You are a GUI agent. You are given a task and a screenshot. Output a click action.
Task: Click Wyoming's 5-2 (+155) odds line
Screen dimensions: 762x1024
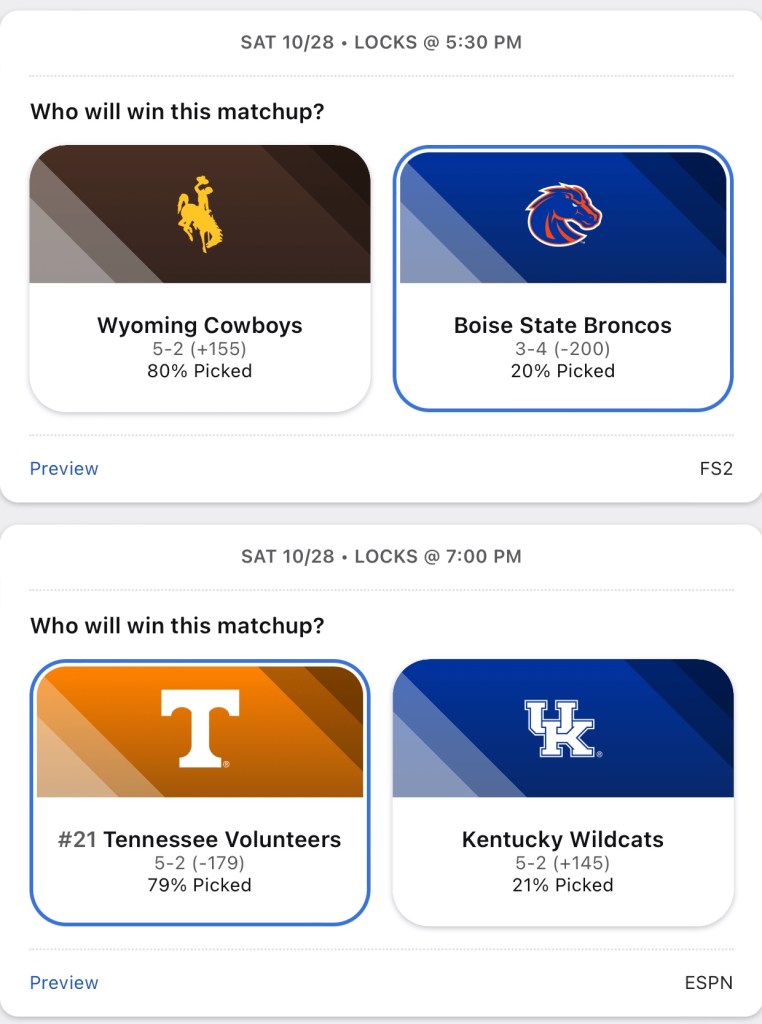tap(200, 349)
